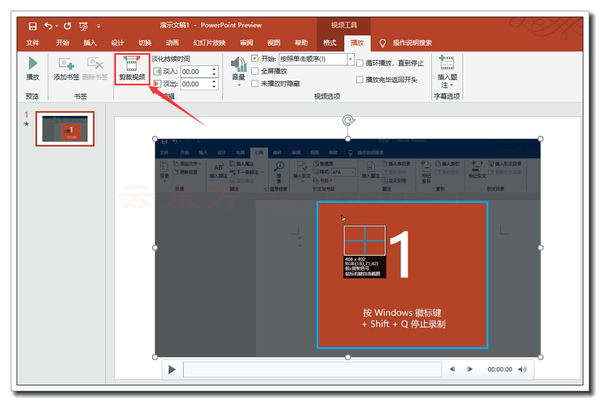Viewport: 600px width, 402px height.
Task: Increase the 淡入 fade-in time with up arrow
Action: 214,69
